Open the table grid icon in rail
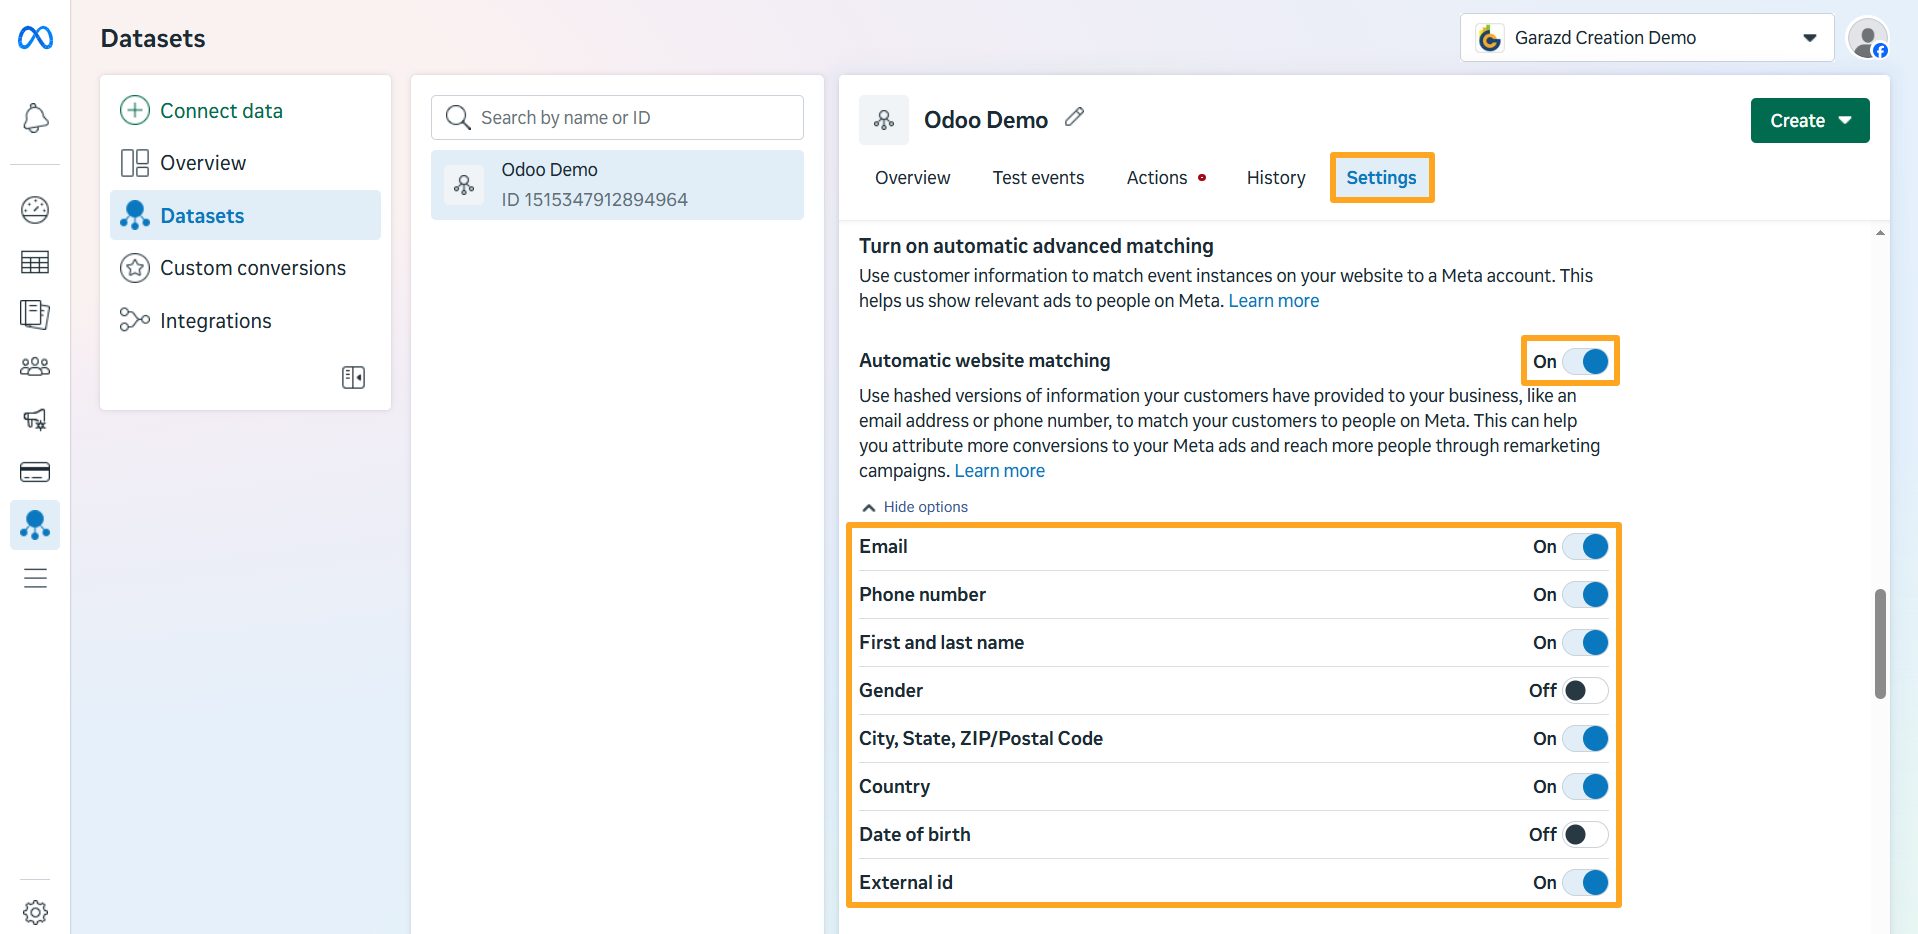Screen dimensions: 1918x934 35,262
